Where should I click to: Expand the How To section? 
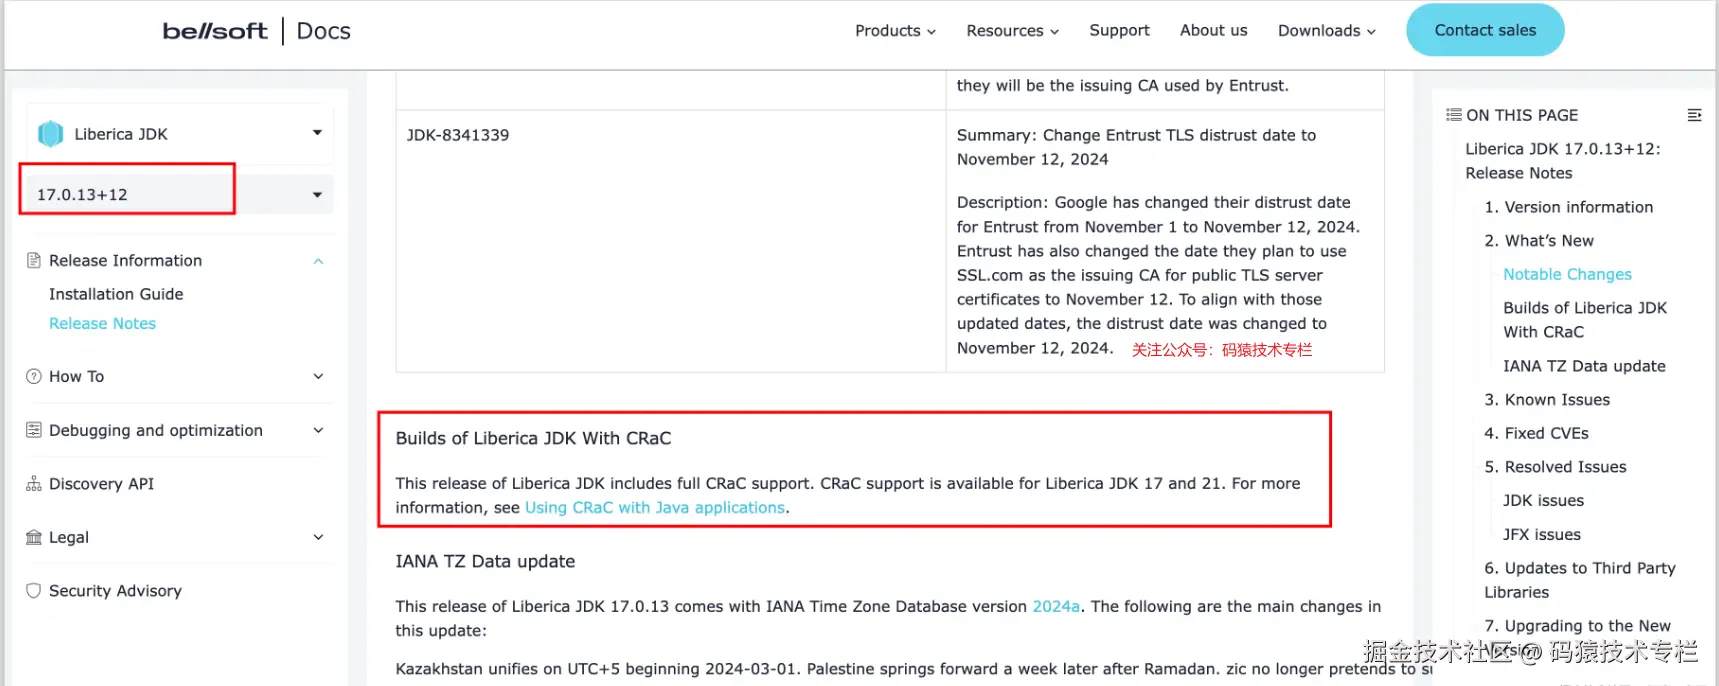coord(318,377)
